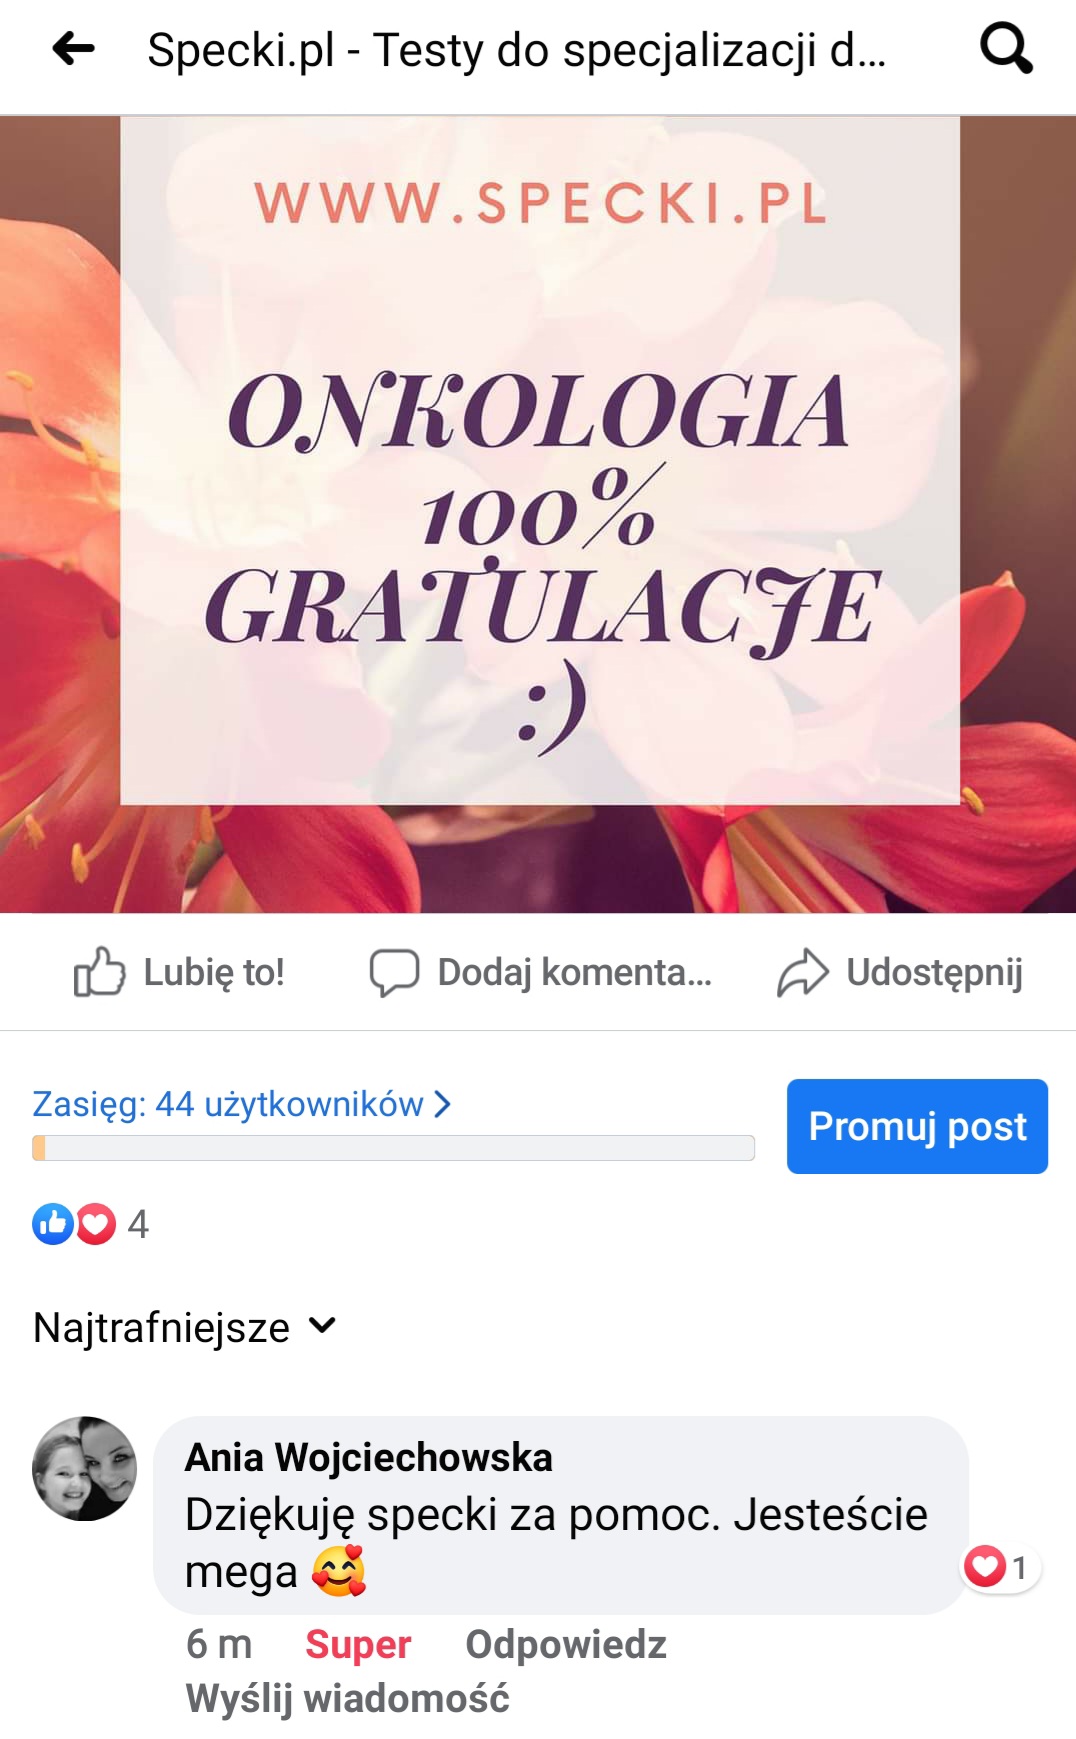
Task: Click Wyślij wiadomość link
Action: point(348,1698)
